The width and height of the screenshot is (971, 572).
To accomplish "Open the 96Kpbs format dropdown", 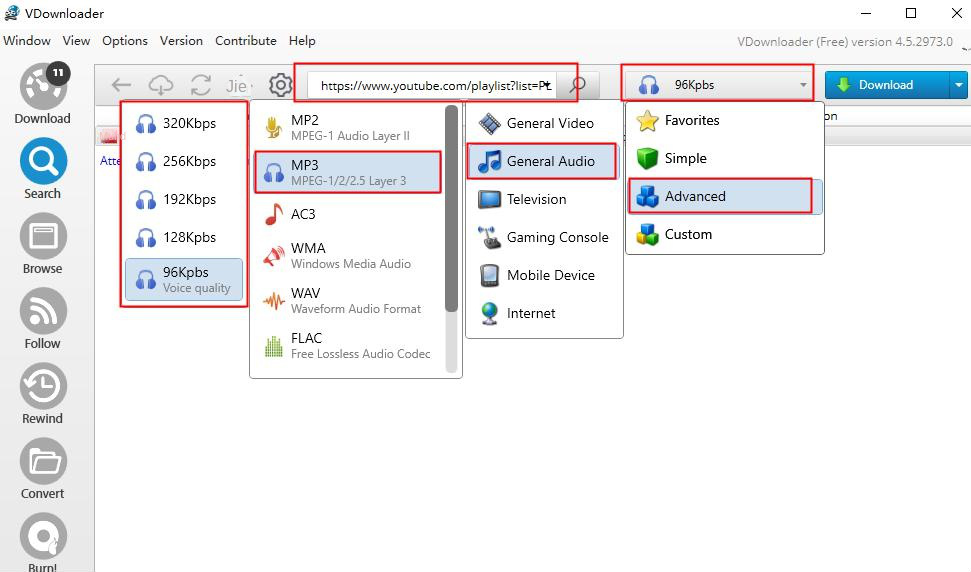I will point(718,85).
